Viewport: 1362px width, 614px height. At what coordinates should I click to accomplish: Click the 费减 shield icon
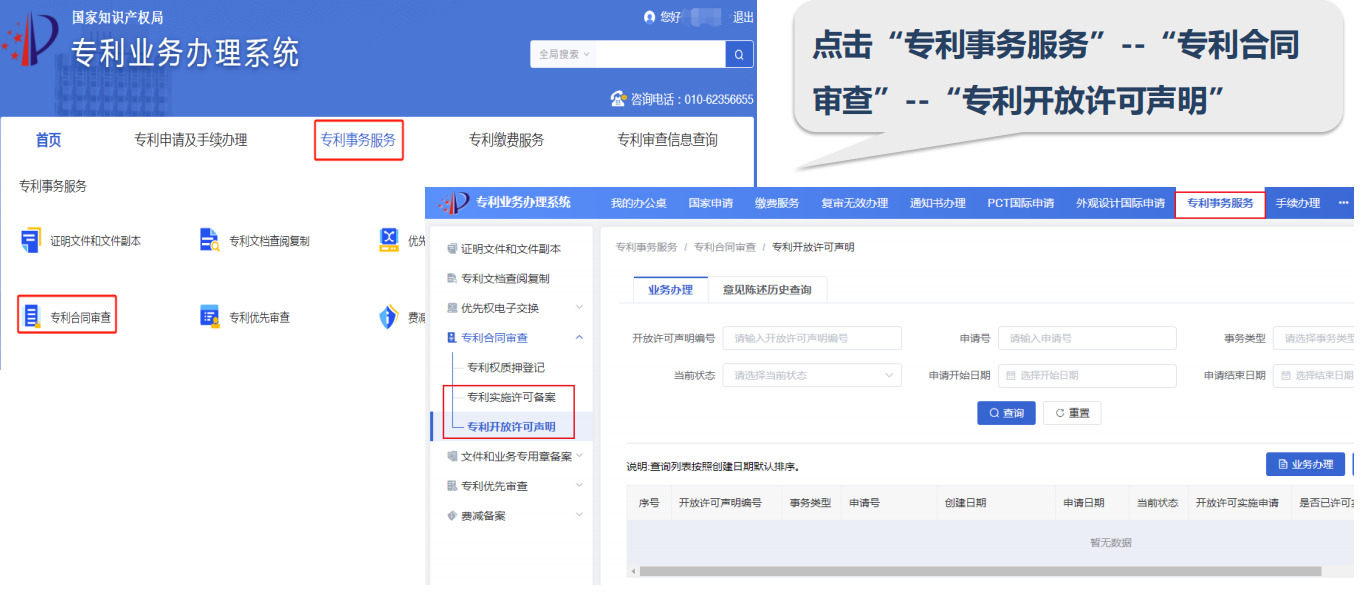coord(388,317)
